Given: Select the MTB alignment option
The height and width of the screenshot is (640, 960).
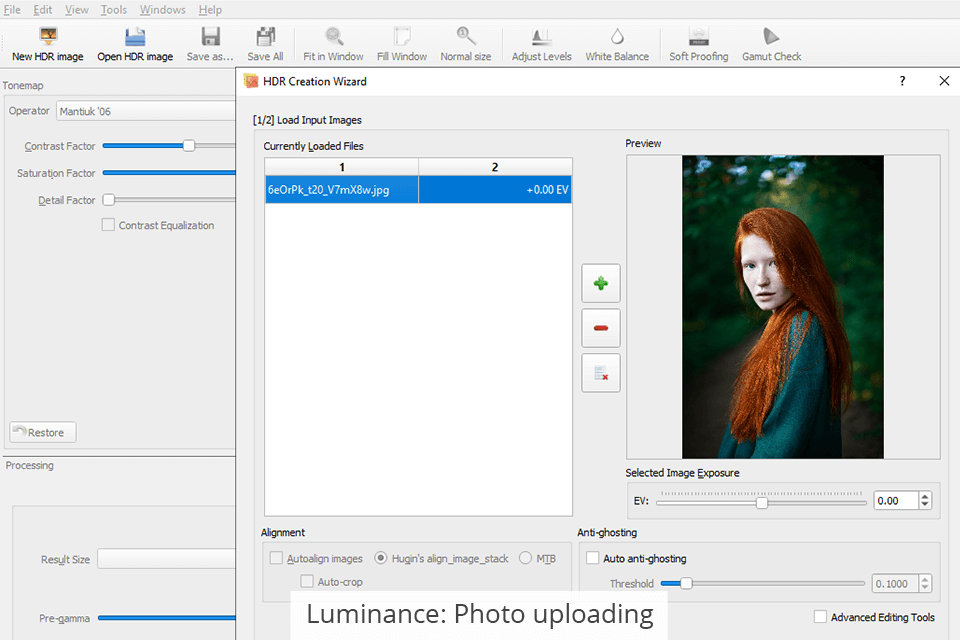Looking at the screenshot, I should pyautogui.click(x=525, y=558).
